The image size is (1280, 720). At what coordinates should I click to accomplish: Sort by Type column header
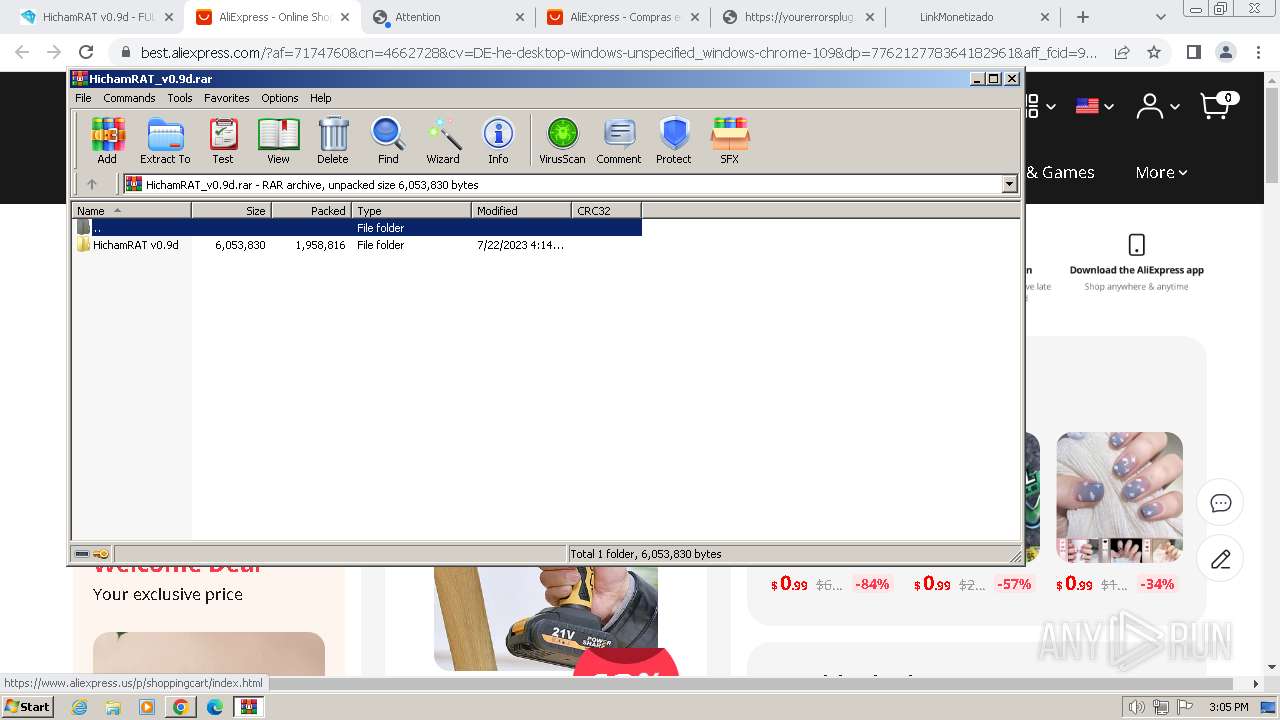[411, 210]
